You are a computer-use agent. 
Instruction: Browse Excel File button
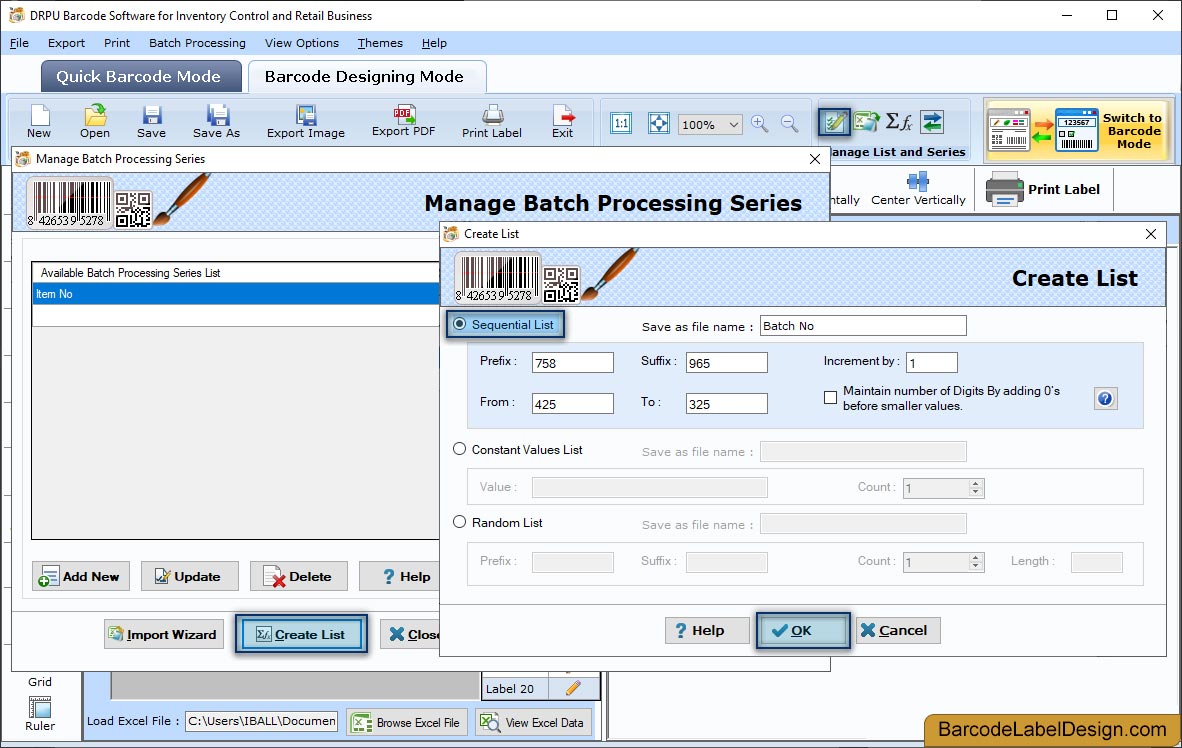coord(407,722)
